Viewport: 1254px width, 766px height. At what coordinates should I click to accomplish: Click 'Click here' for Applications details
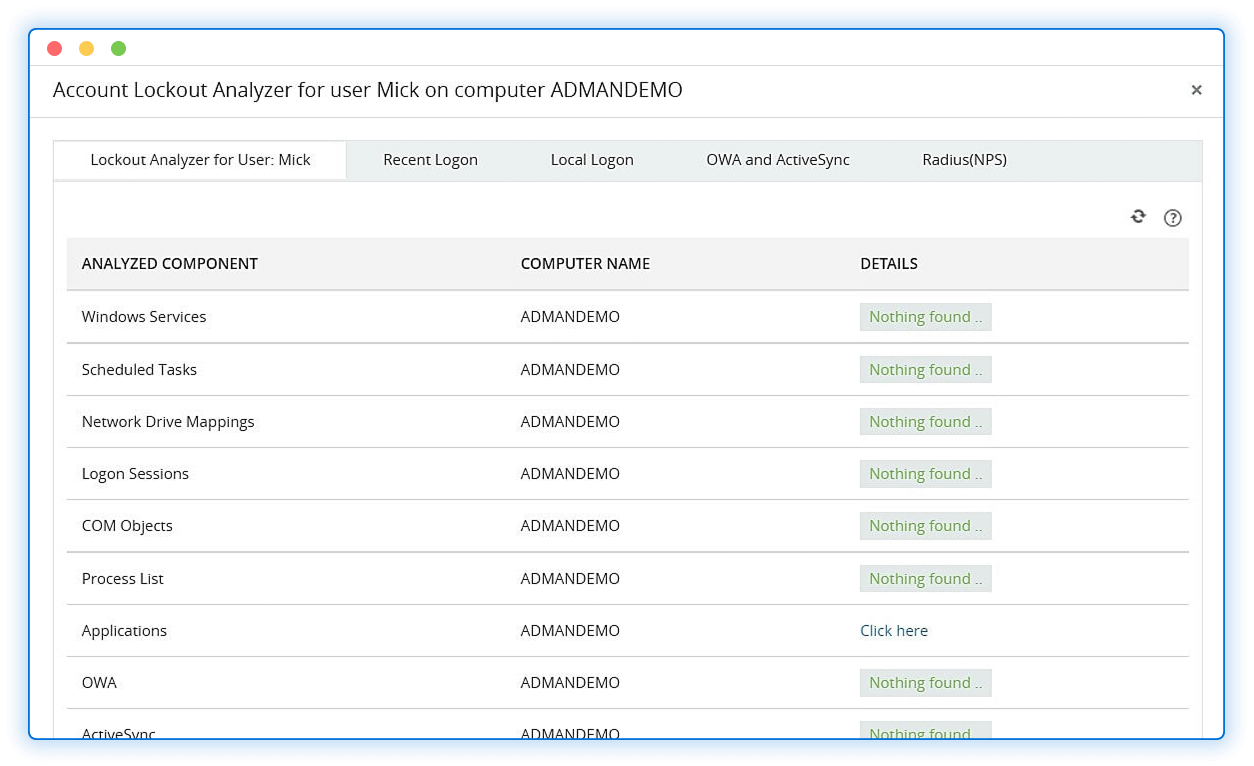coord(893,630)
